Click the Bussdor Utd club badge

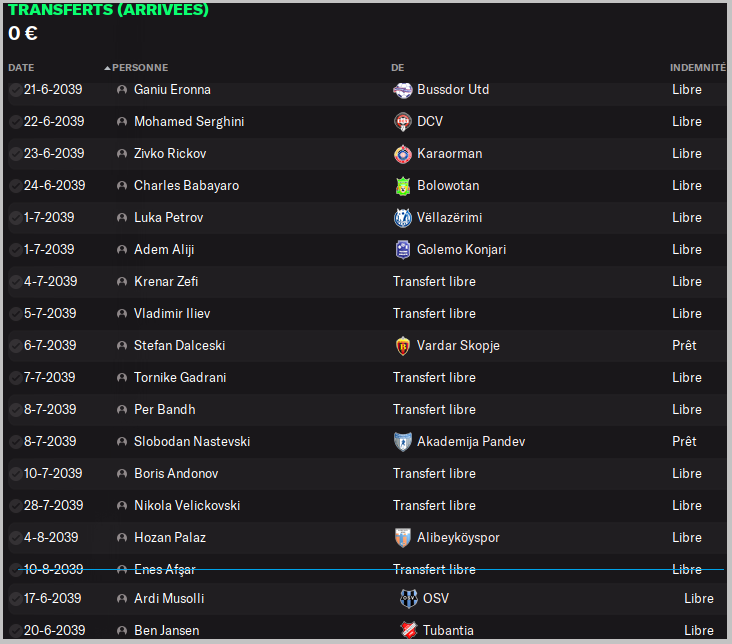402,90
